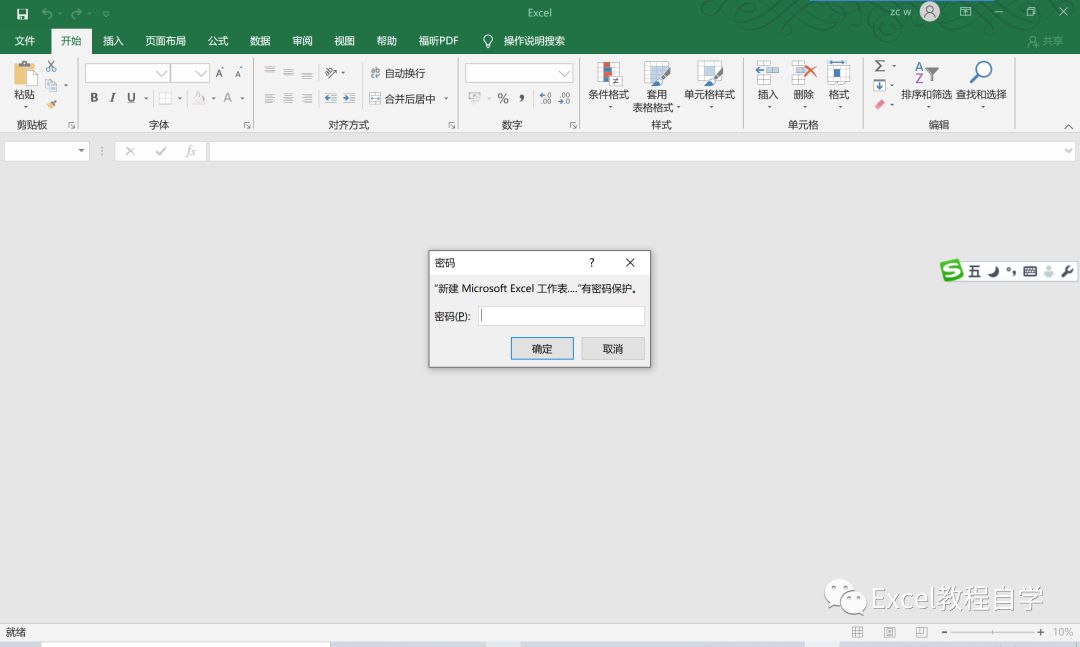Image resolution: width=1080 pixels, height=647 pixels.
Task: Click the insert function fx icon
Action: point(191,151)
